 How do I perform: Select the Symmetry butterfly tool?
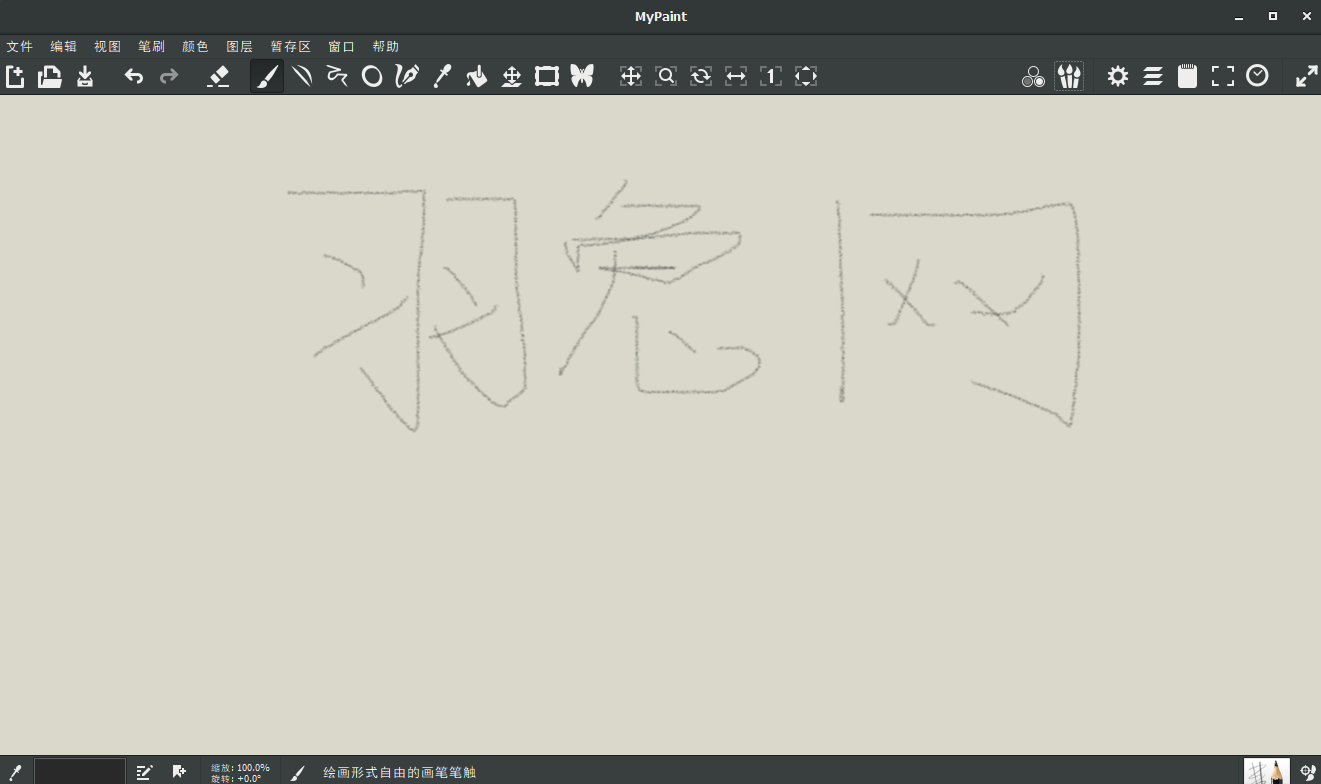pyautogui.click(x=582, y=76)
